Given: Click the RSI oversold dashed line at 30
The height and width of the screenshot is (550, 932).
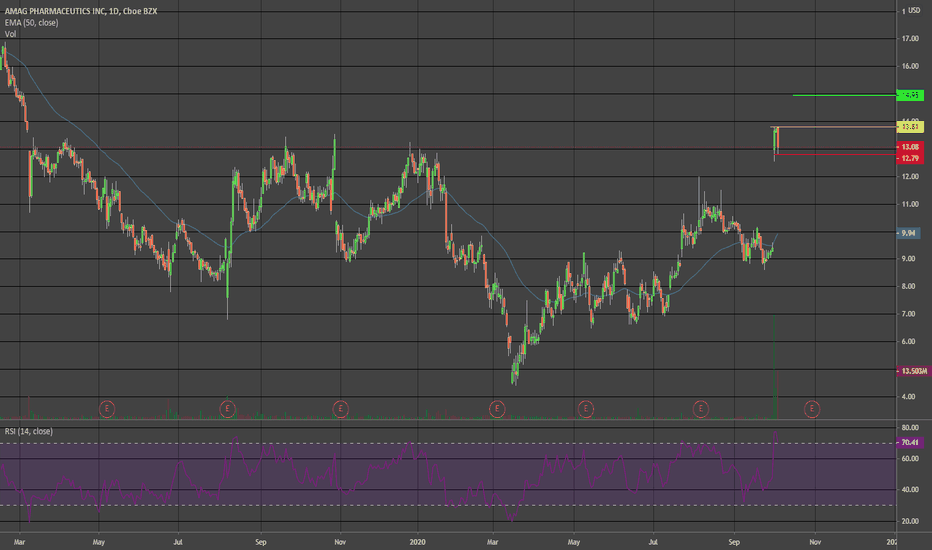Looking at the screenshot, I should tap(448, 505).
